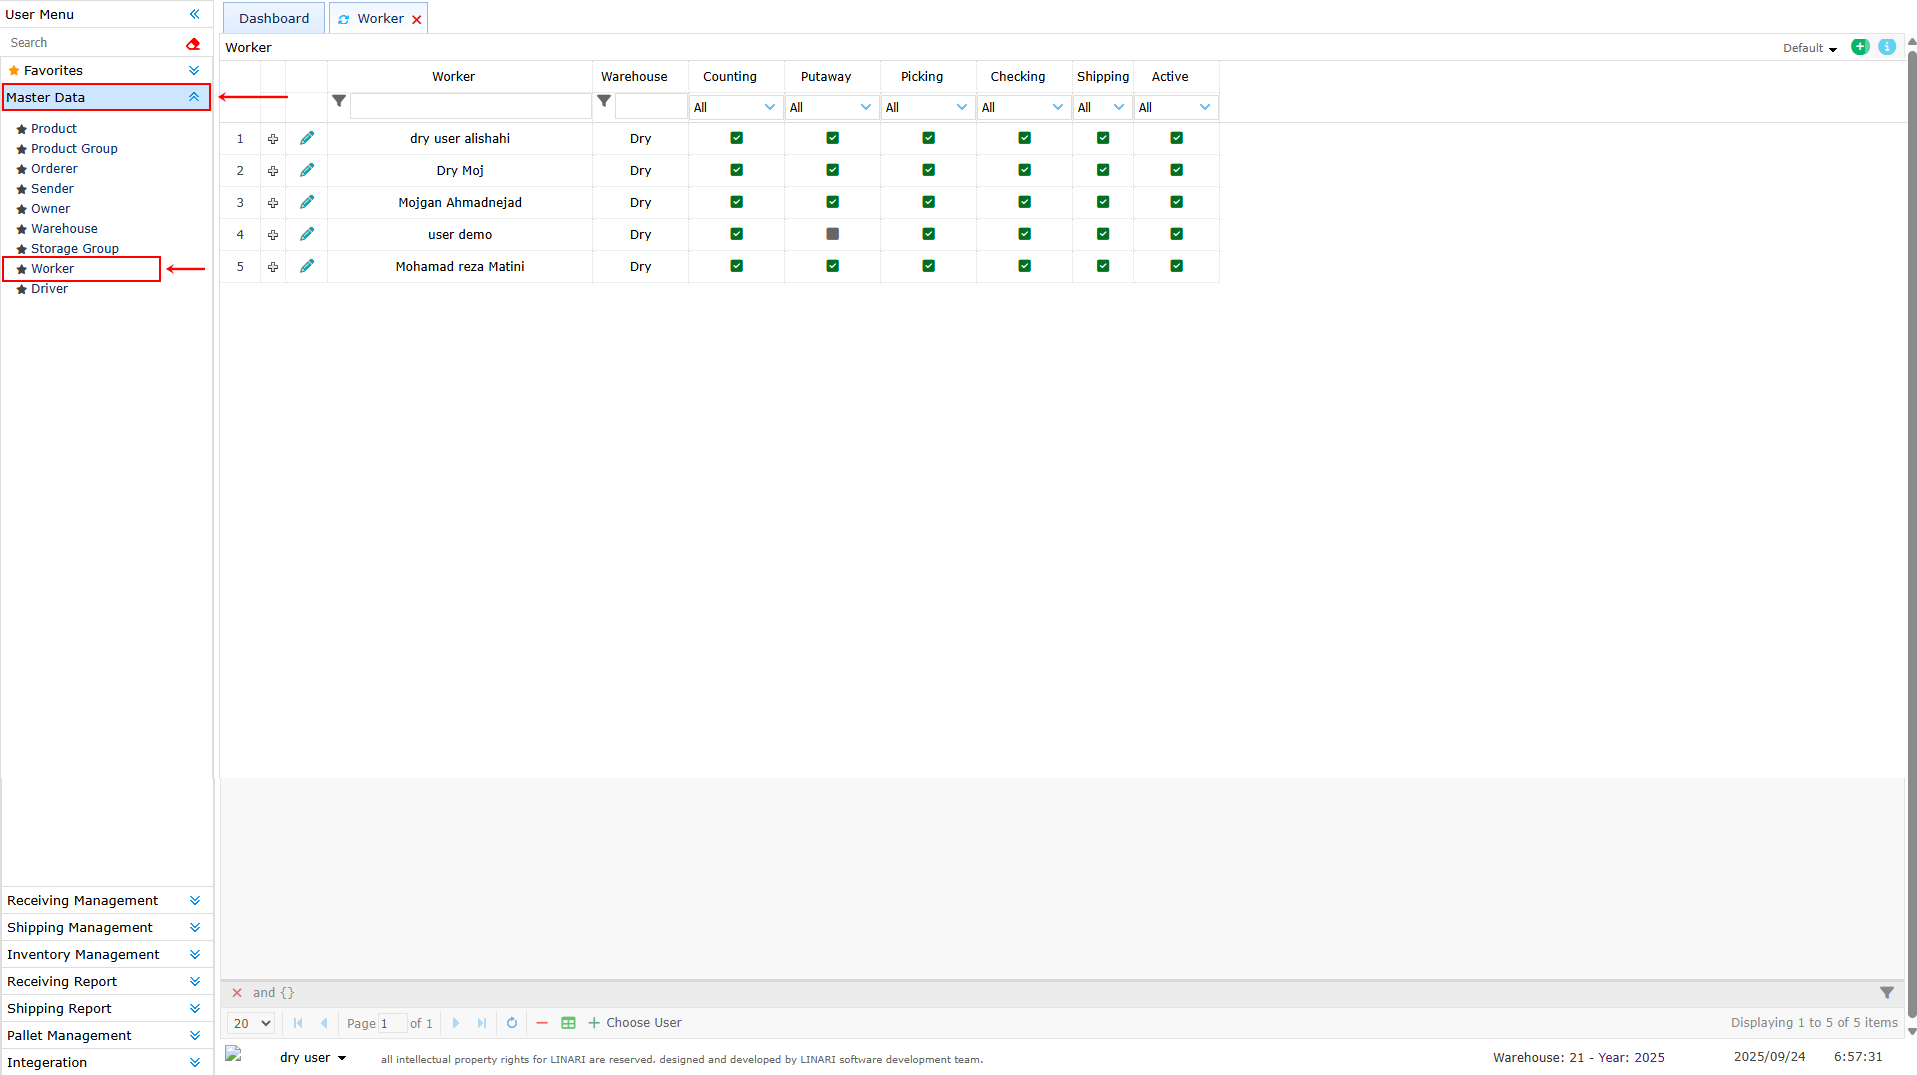Open the dry user account menu
Viewport: 1917px width, 1075px height.
(313, 1057)
